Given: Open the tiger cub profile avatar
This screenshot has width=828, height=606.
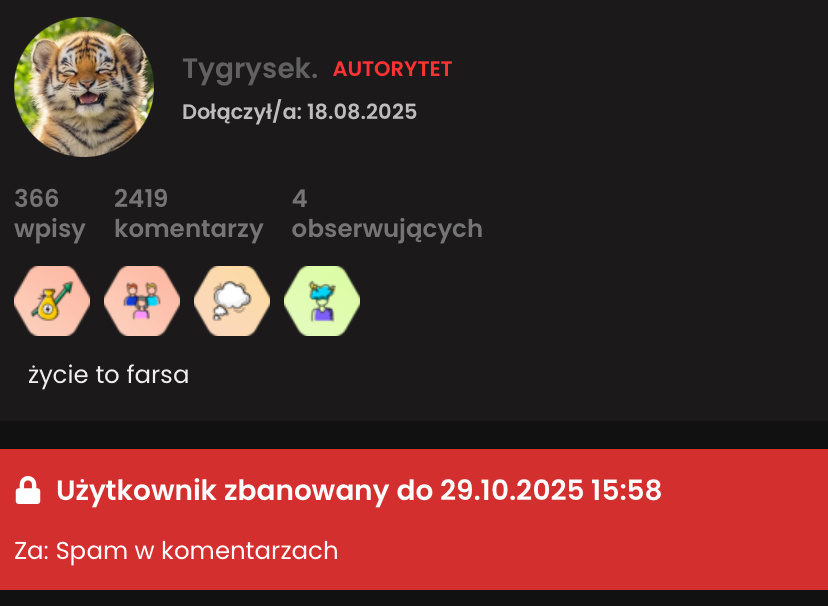Looking at the screenshot, I should click(x=84, y=87).
